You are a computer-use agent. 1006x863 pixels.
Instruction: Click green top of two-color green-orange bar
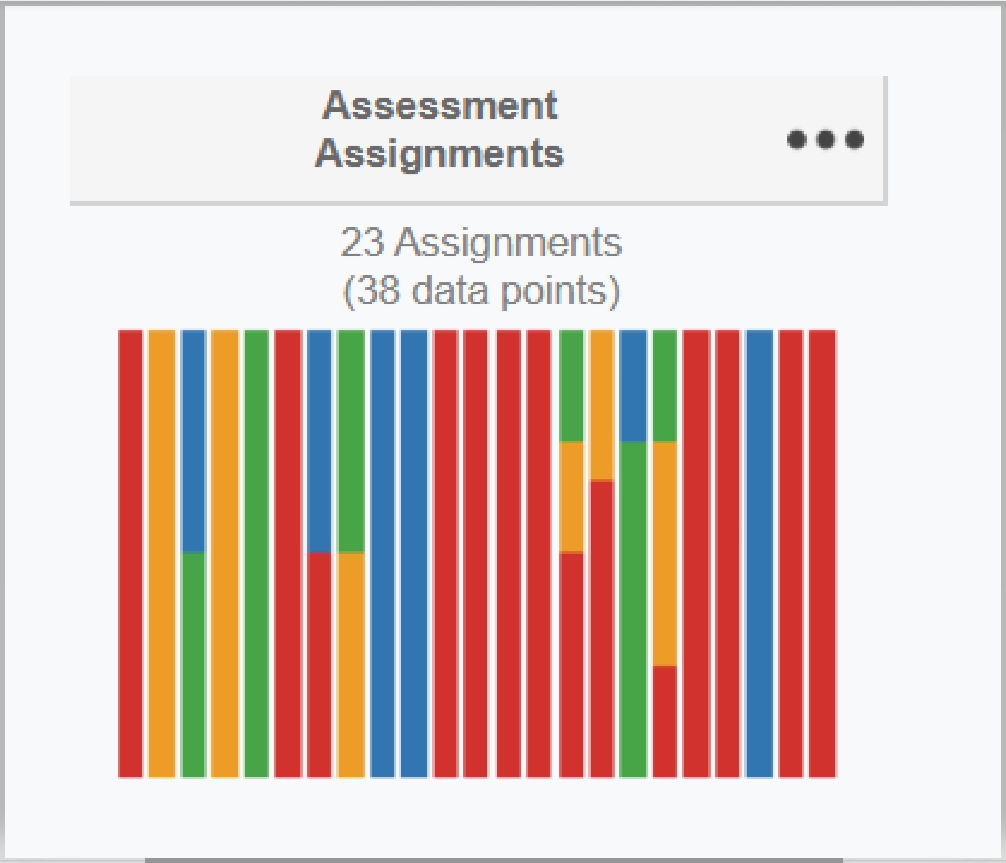pyautogui.click(x=350, y=440)
